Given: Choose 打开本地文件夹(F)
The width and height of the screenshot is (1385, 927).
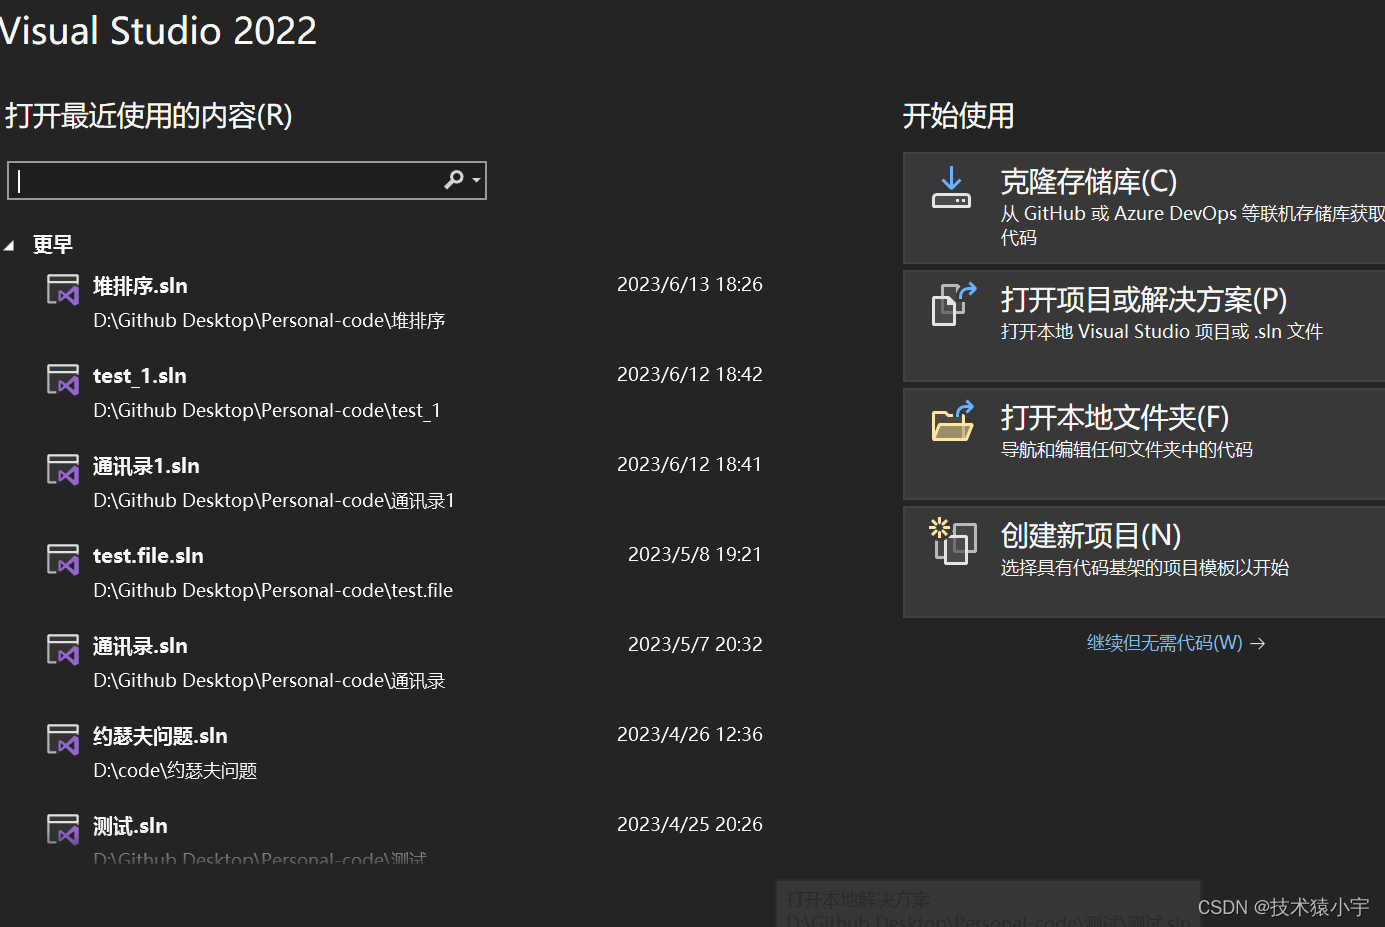Looking at the screenshot, I should tap(1144, 444).
